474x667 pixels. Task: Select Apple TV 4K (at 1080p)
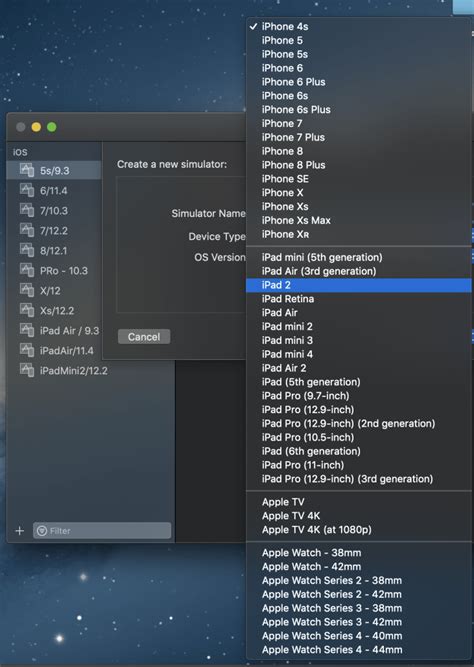[359, 530]
